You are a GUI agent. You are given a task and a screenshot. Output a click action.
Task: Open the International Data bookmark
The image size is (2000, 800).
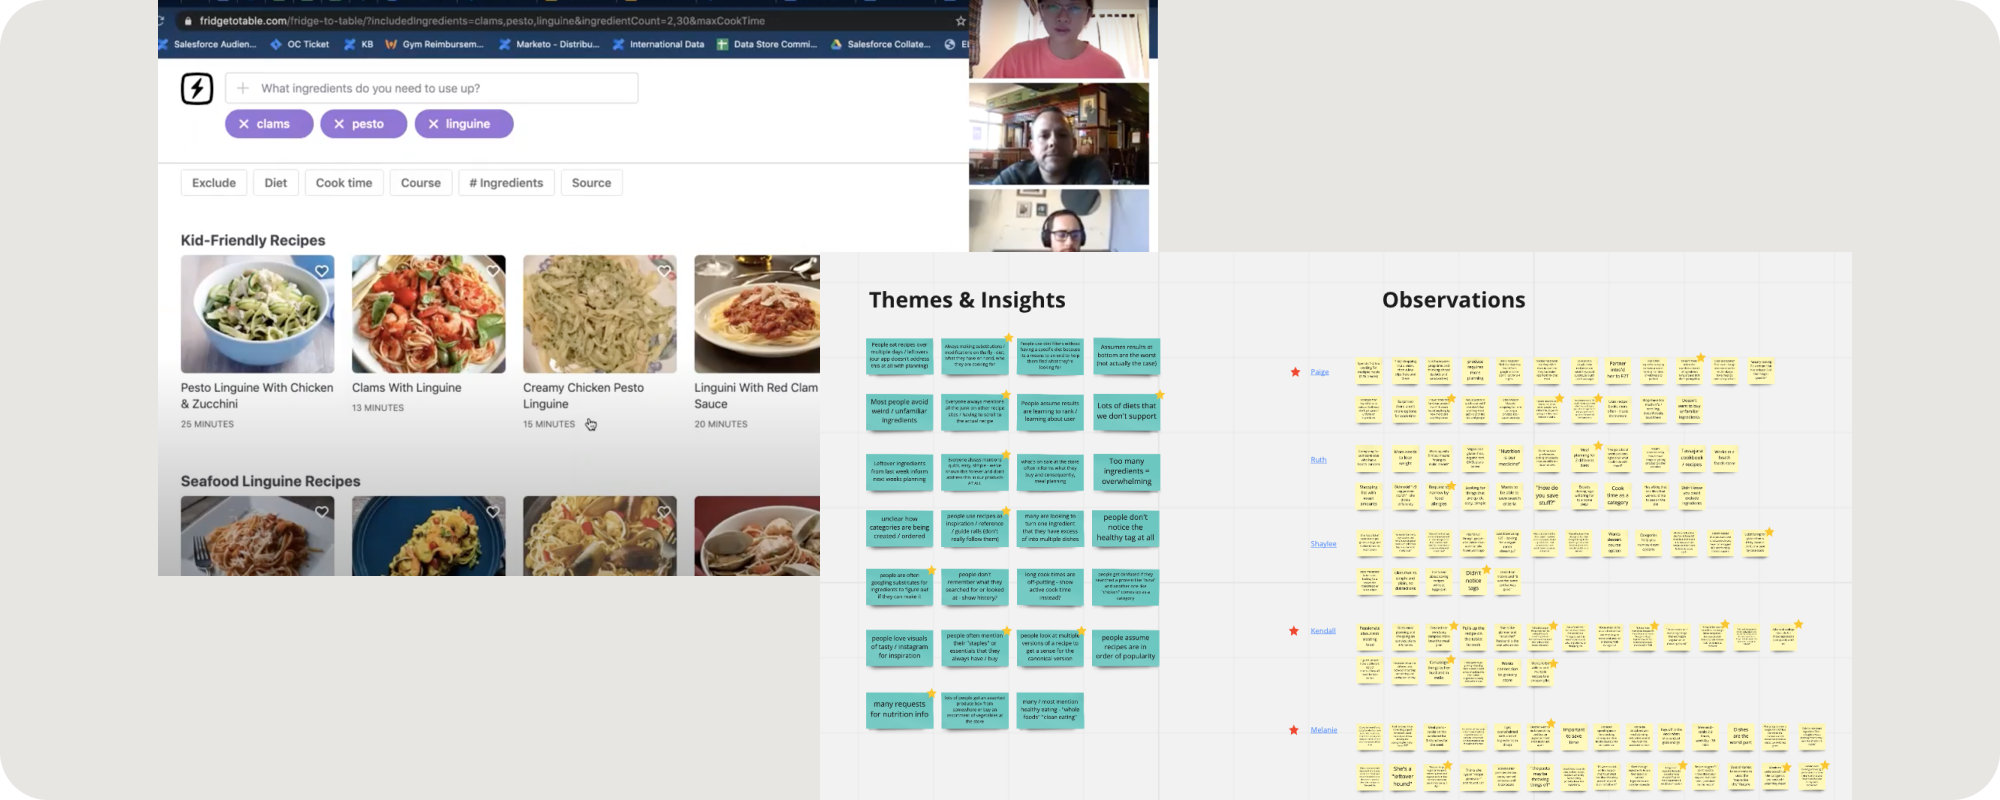(x=658, y=44)
